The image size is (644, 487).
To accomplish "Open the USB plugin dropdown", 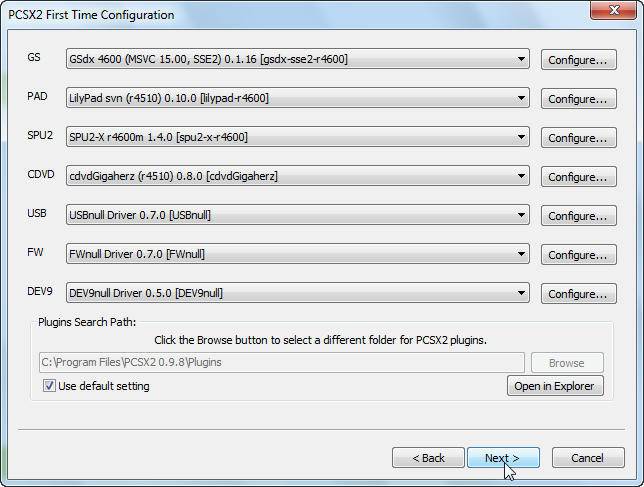I will pyautogui.click(x=298, y=215).
